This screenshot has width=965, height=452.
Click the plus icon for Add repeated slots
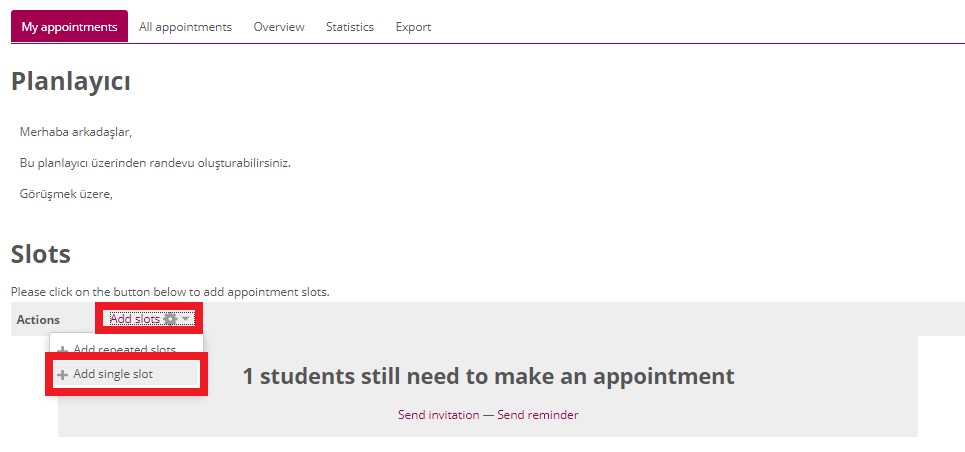pyautogui.click(x=63, y=350)
